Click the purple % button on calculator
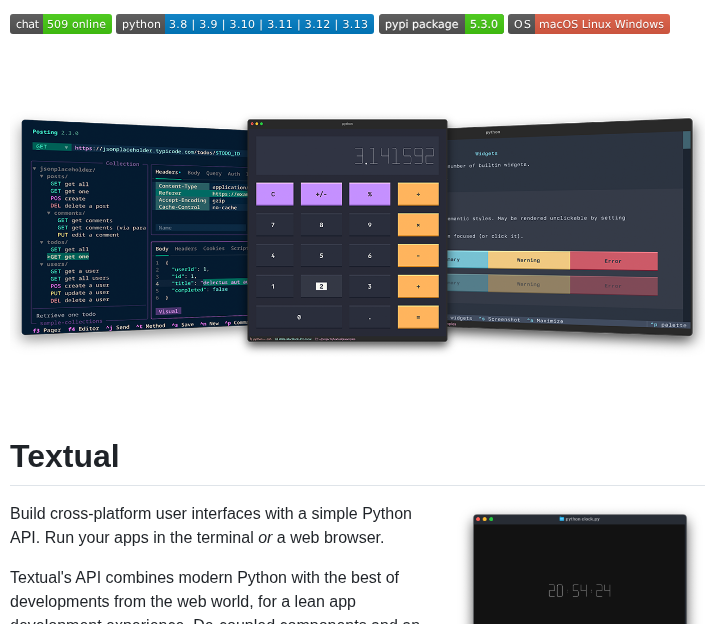 click(x=369, y=194)
